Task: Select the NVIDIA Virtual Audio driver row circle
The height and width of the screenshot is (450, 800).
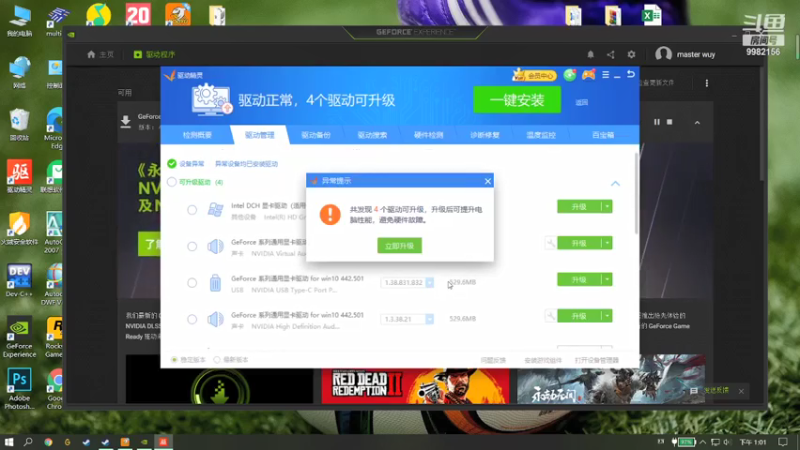Action: click(x=192, y=246)
